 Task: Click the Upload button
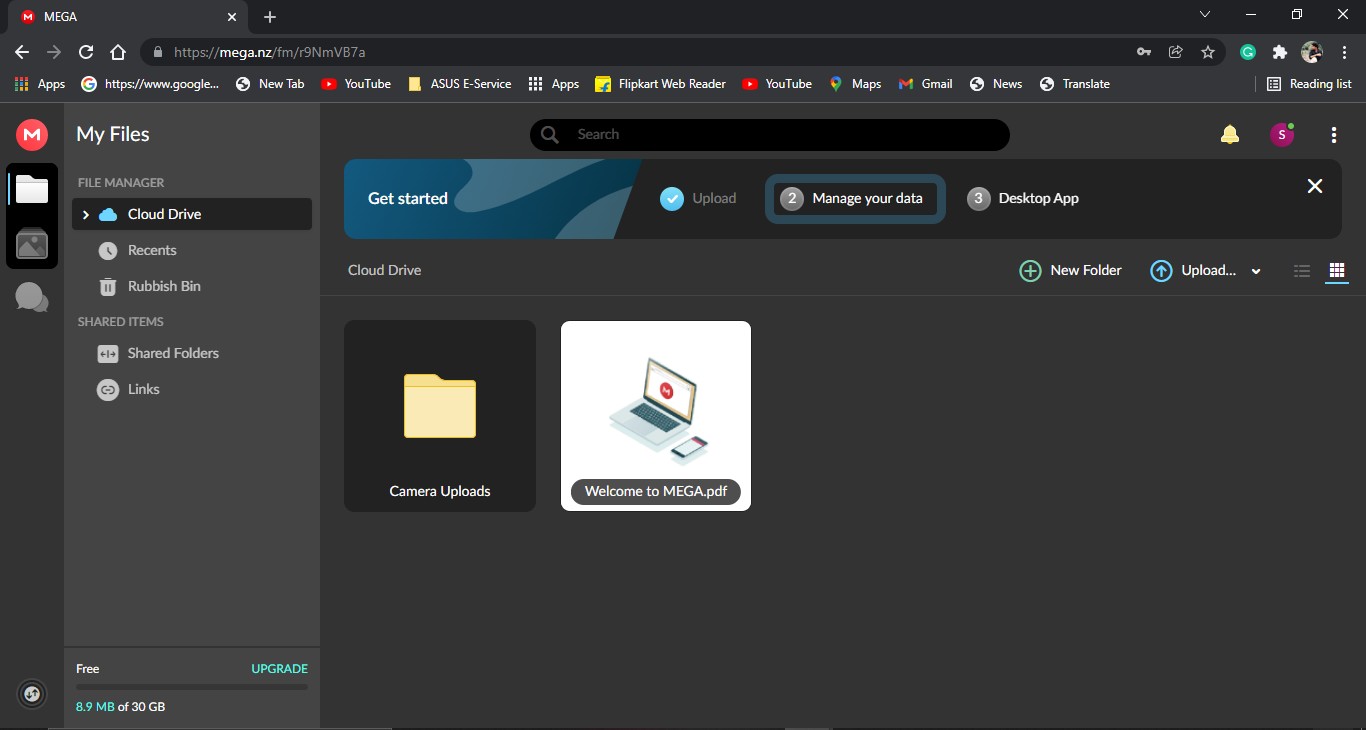point(1193,271)
